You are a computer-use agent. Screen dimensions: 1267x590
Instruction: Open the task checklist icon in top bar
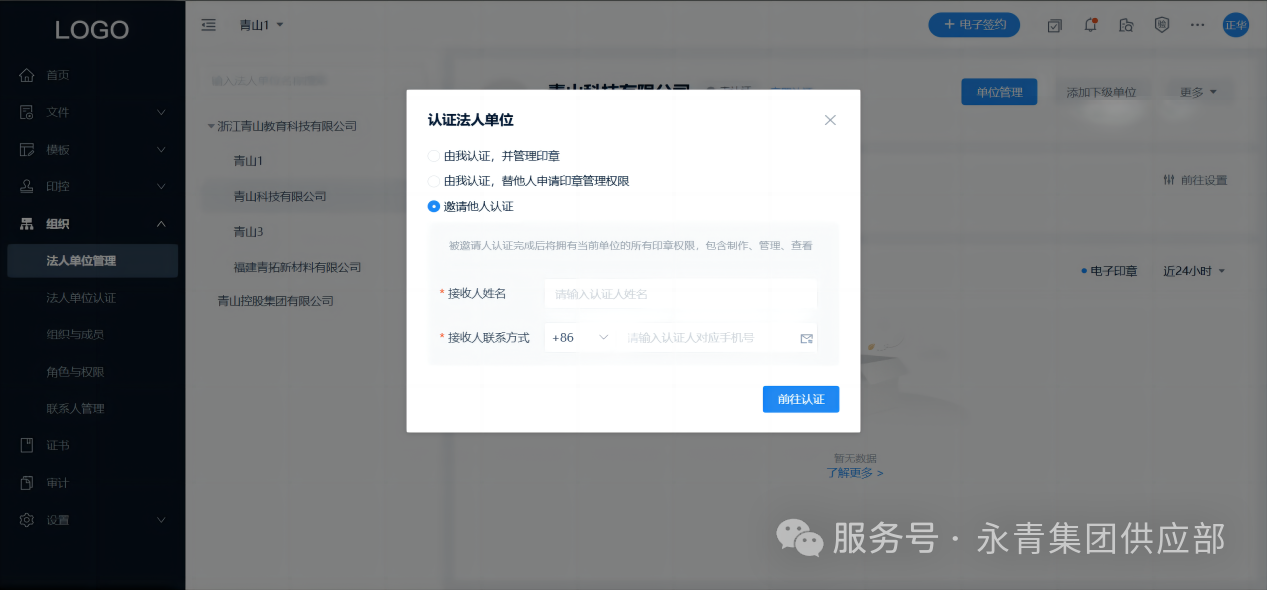coord(1054,25)
